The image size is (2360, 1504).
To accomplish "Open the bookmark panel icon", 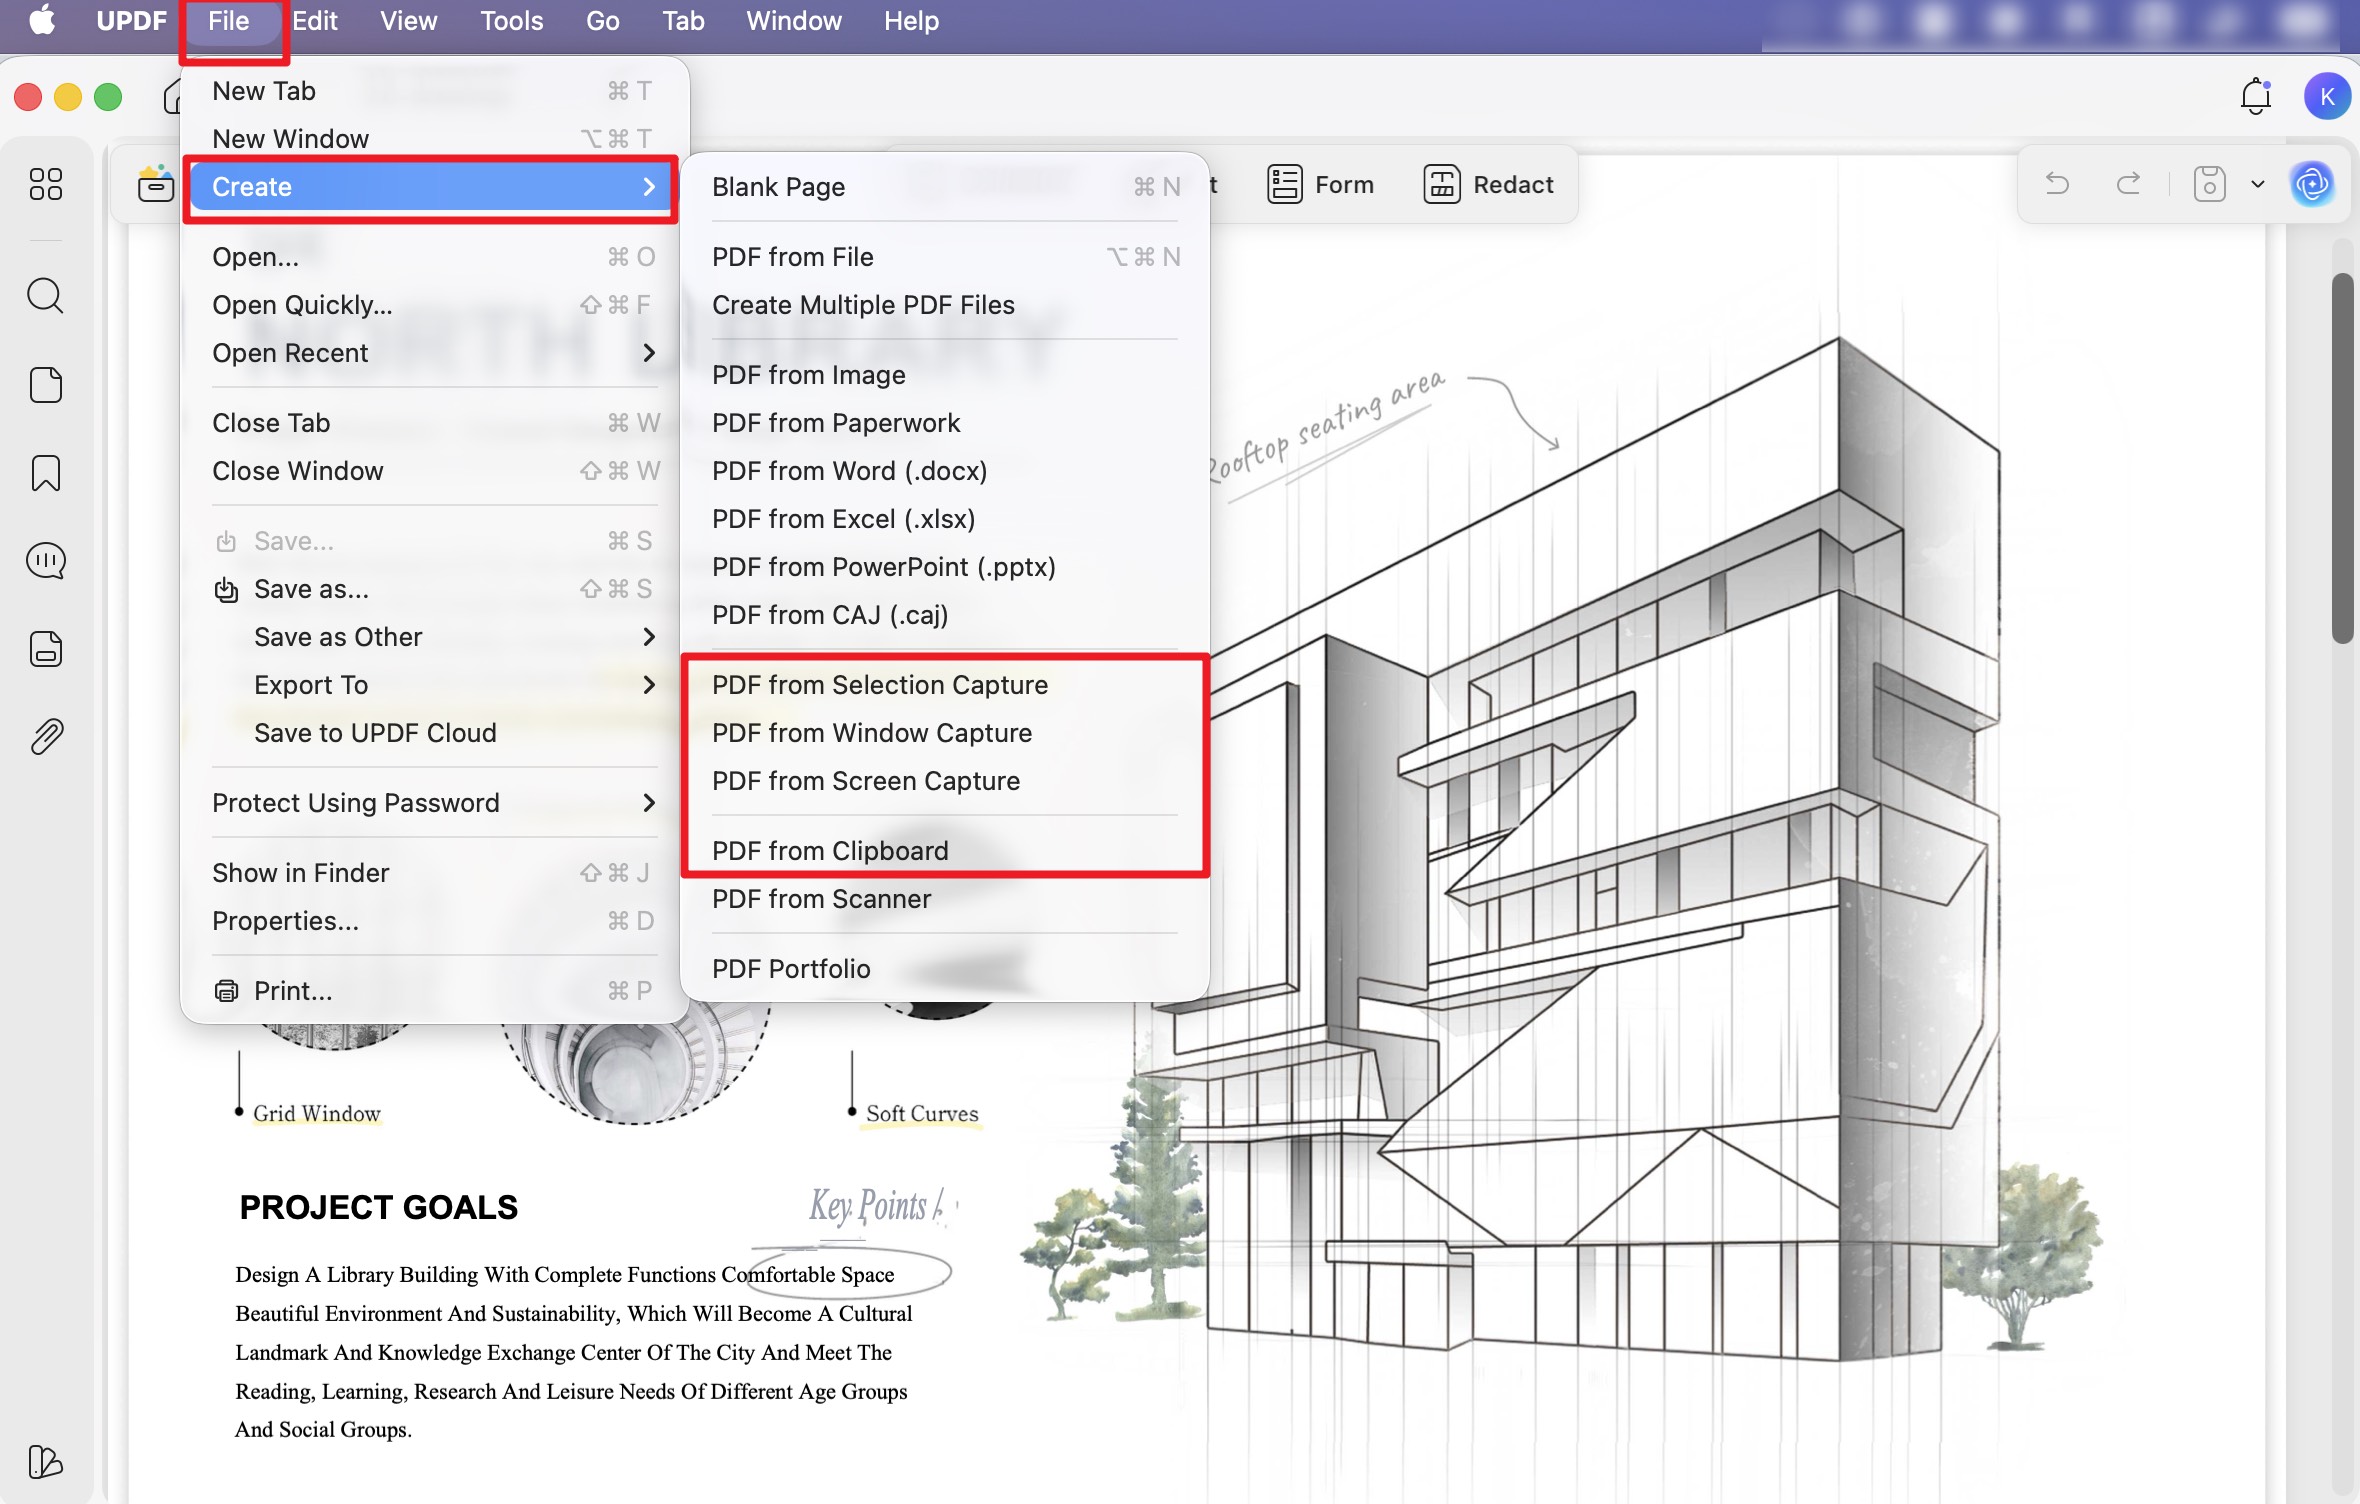I will click(x=46, y=473).
